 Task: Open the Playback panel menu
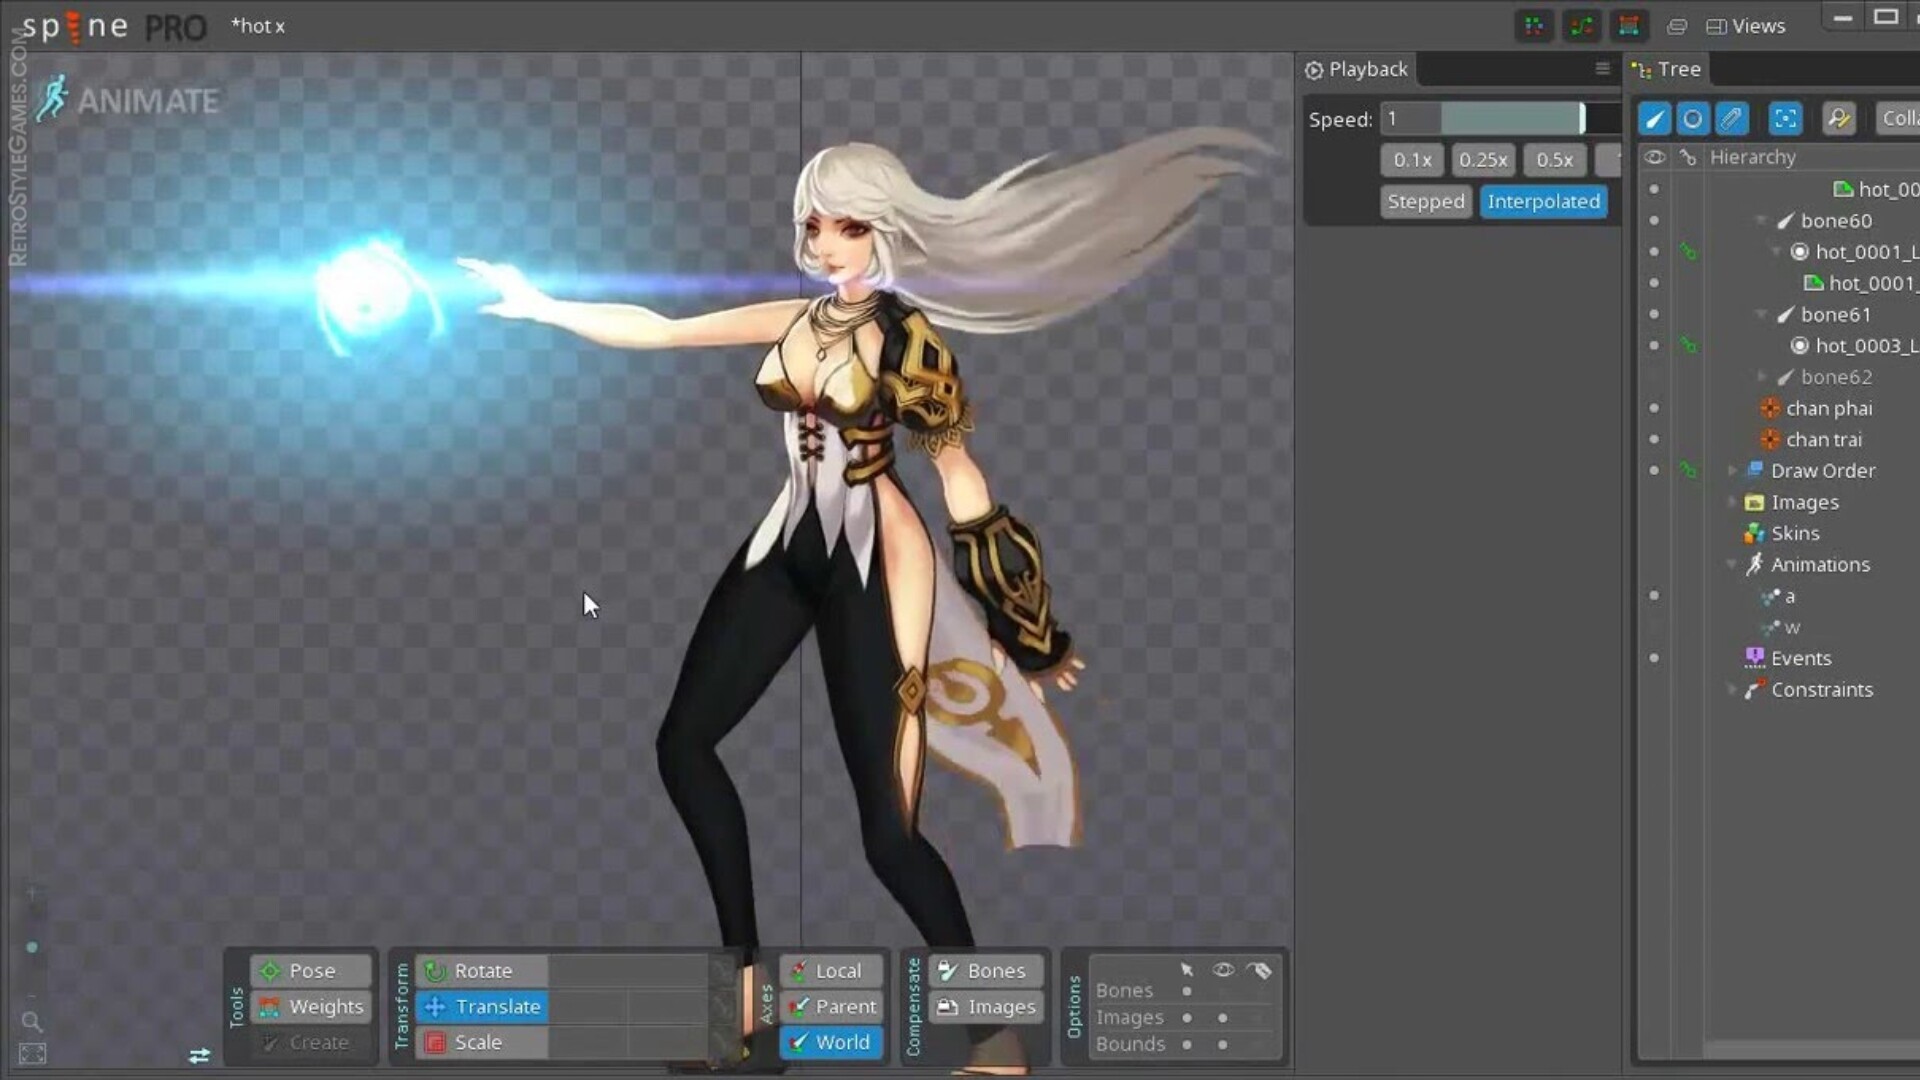coord(1602,68)
